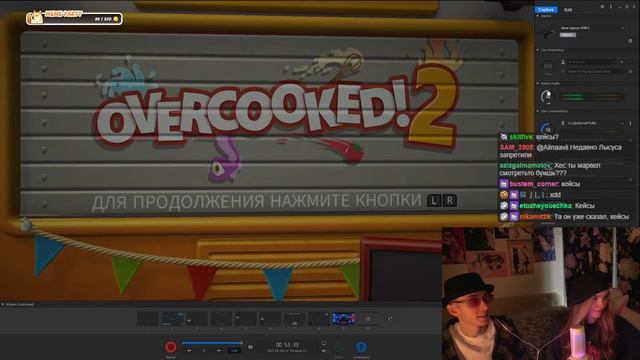This screenshot has height=360, width=640.
Task: Select Stream Command scene thumbnail 5
Action: (246, 319)
